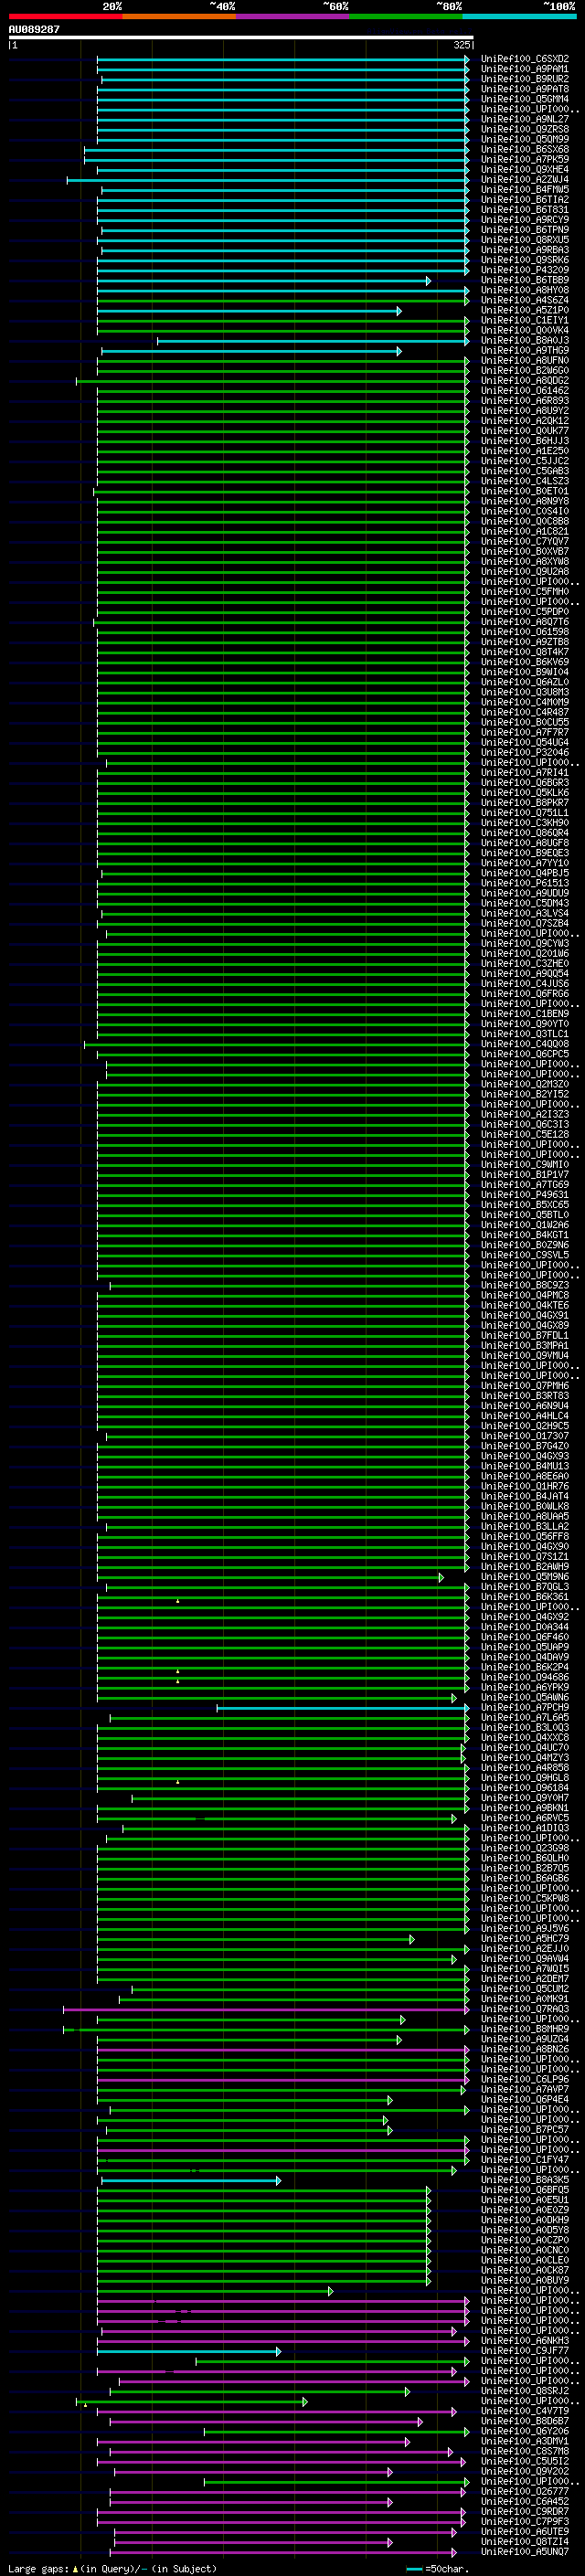Select hit label UniRef100_B8A3K5

pos(524,2180)
